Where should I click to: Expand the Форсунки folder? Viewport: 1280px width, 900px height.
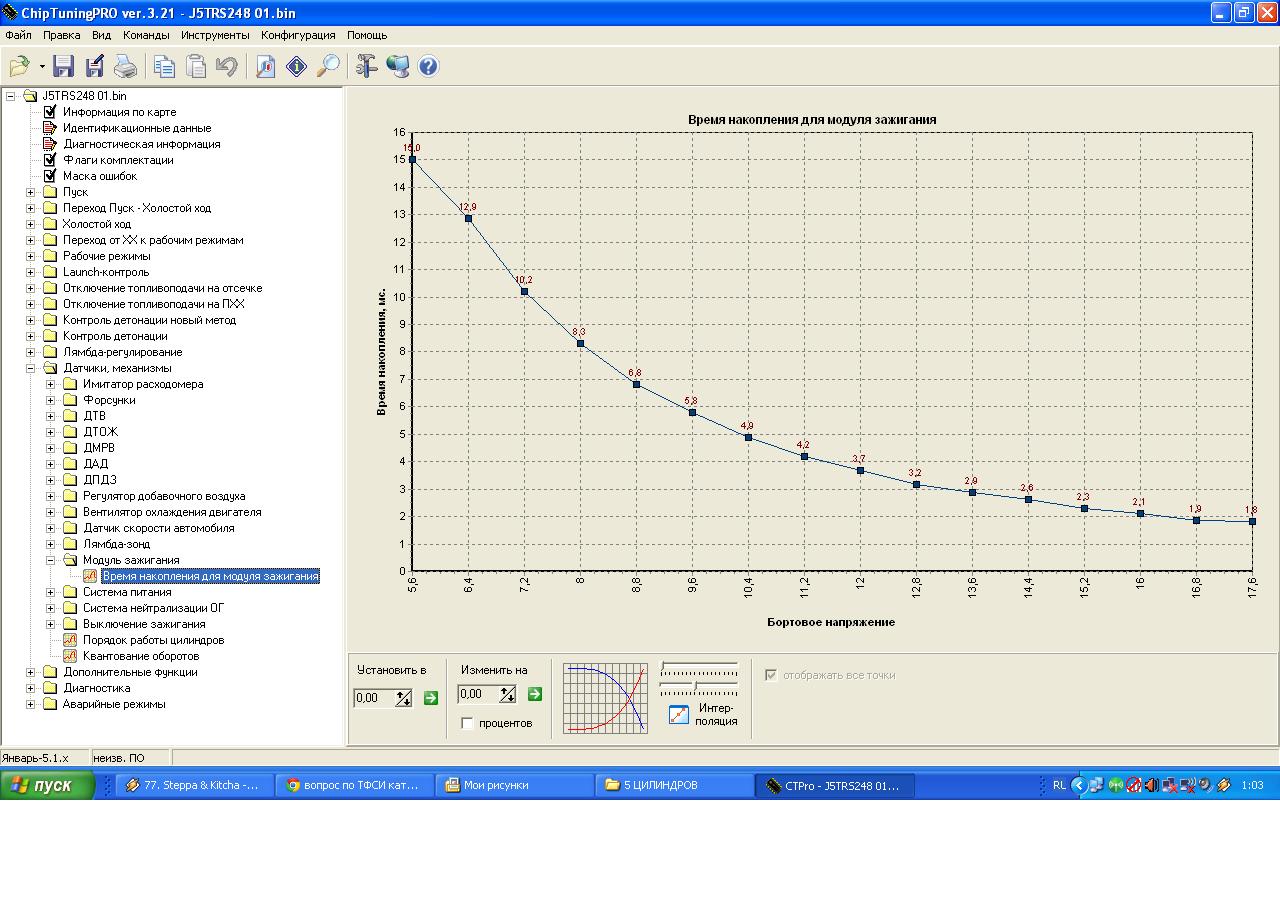[50, 400]
